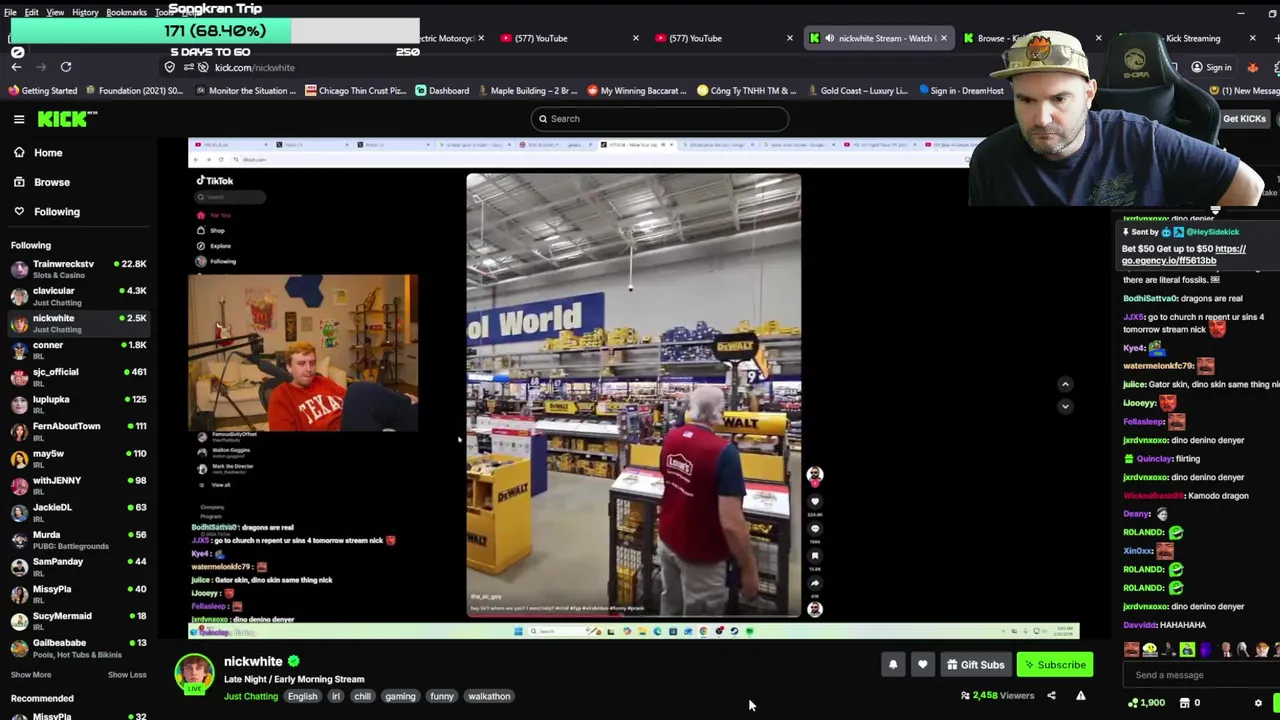Click browser Sign in button
Image resolution: width=1280 pixels, height=720 pixels.
coord(1211,68)
